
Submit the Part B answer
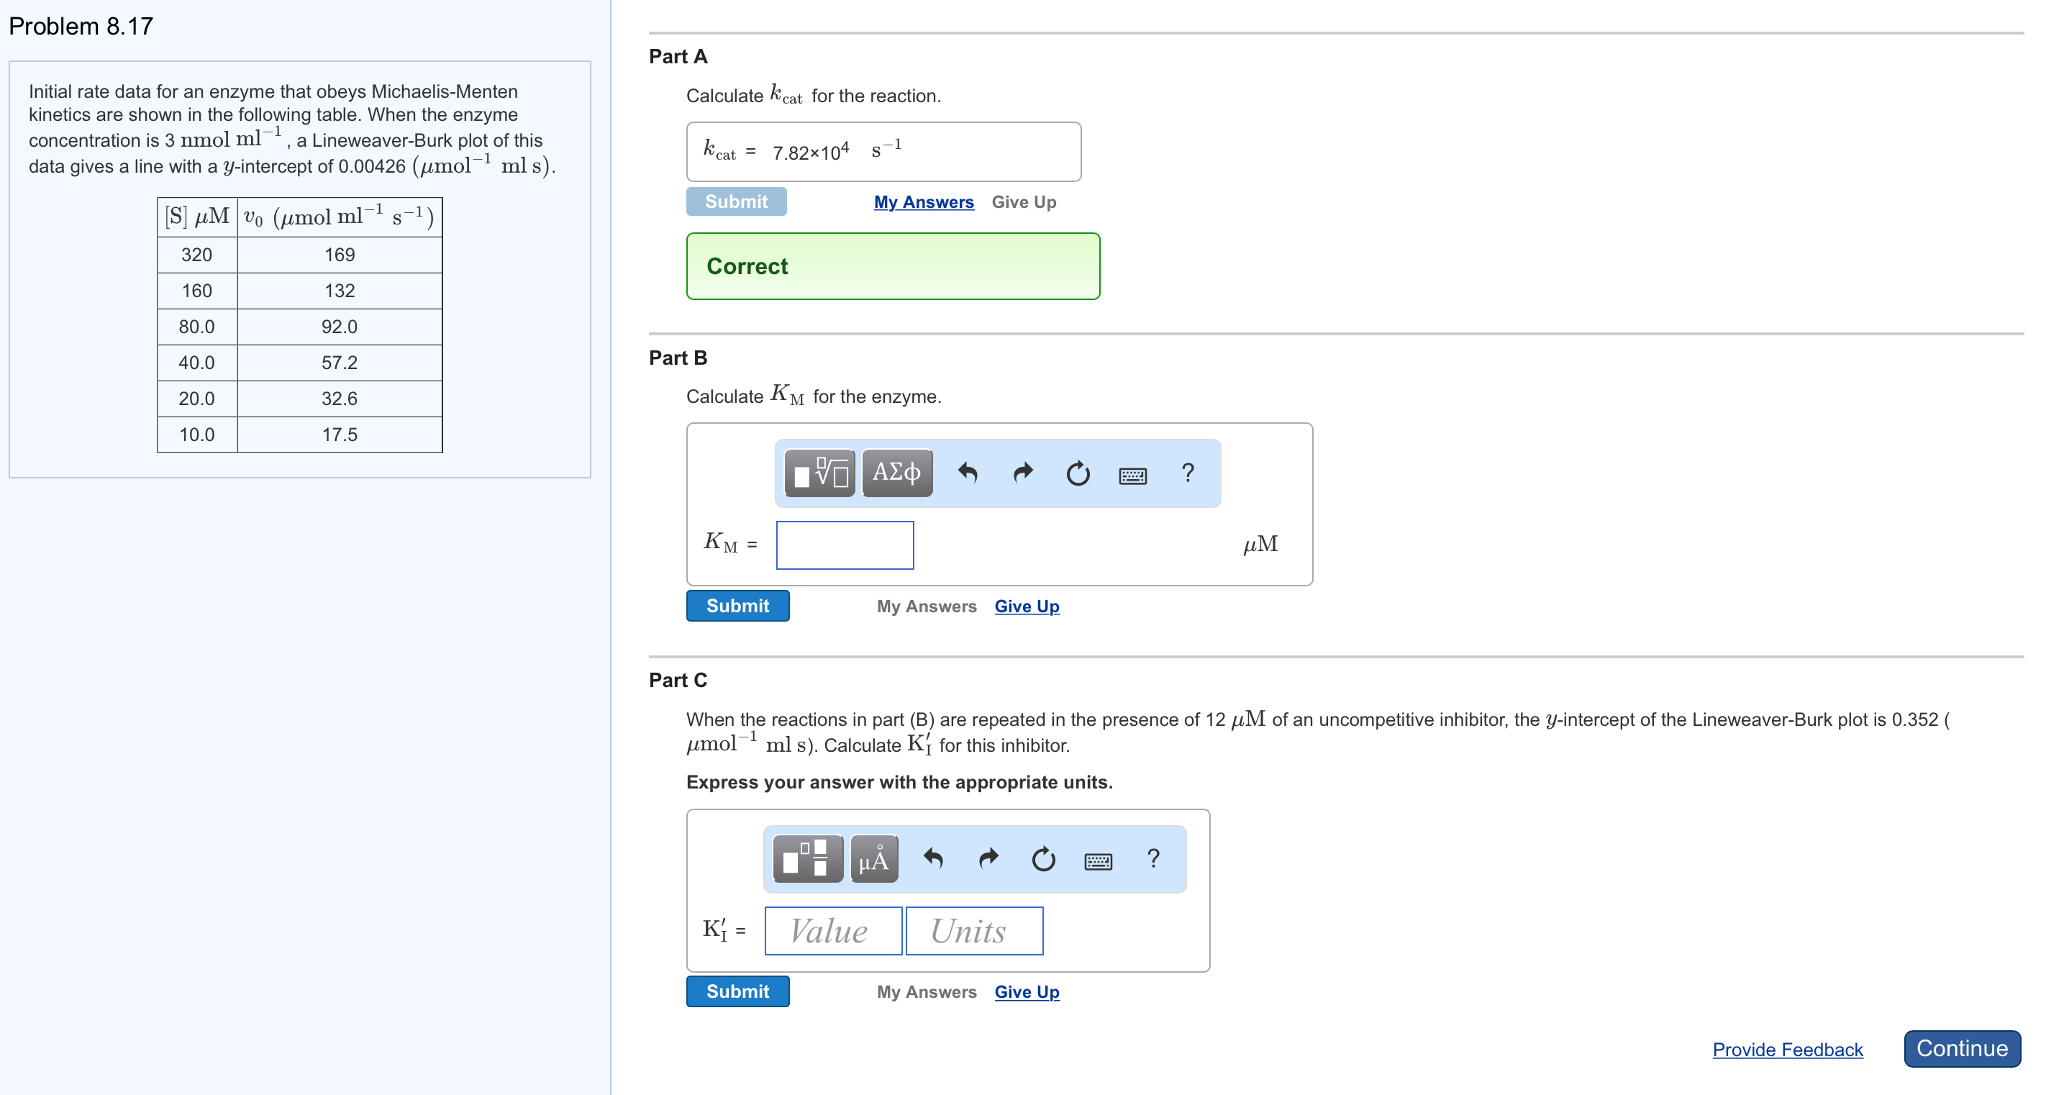pos(737,606)
